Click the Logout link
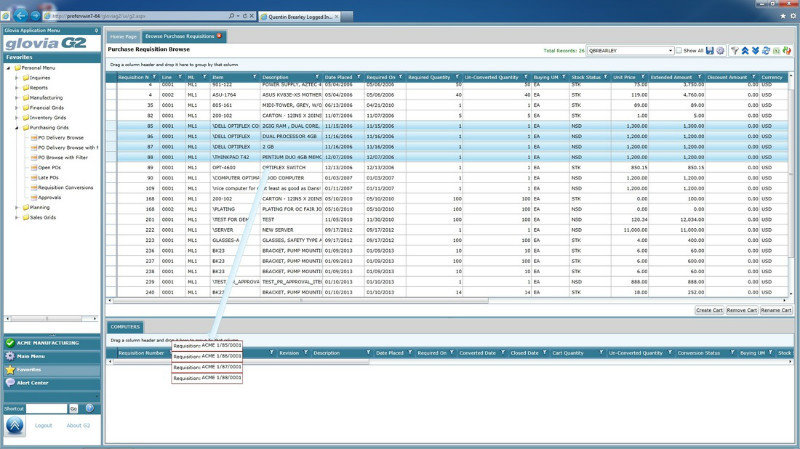This screenshot has width=800, height=449. [x=43, y=425]
